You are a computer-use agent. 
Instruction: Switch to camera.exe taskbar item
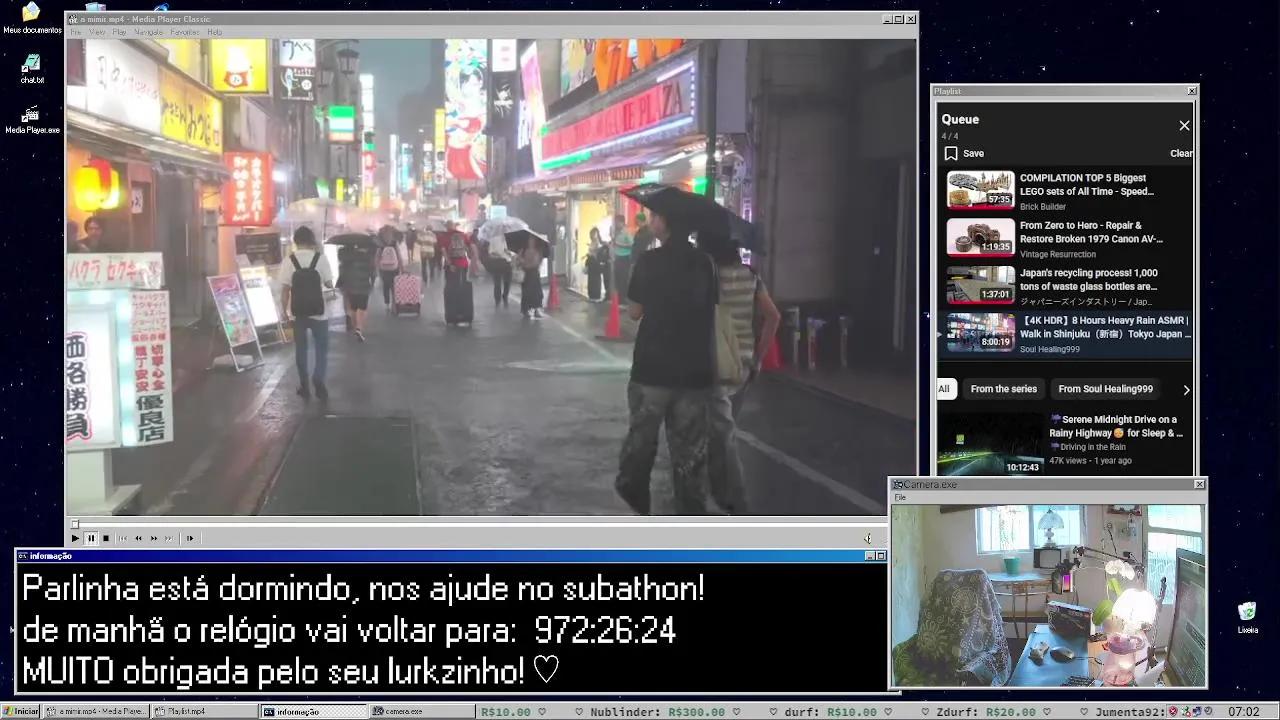[x=423, y=711]
